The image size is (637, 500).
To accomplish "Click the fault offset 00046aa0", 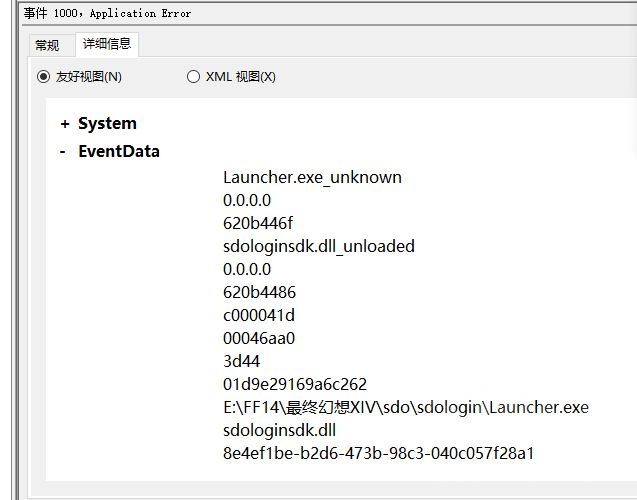I will pyautogui.click(x=259, y=338).
